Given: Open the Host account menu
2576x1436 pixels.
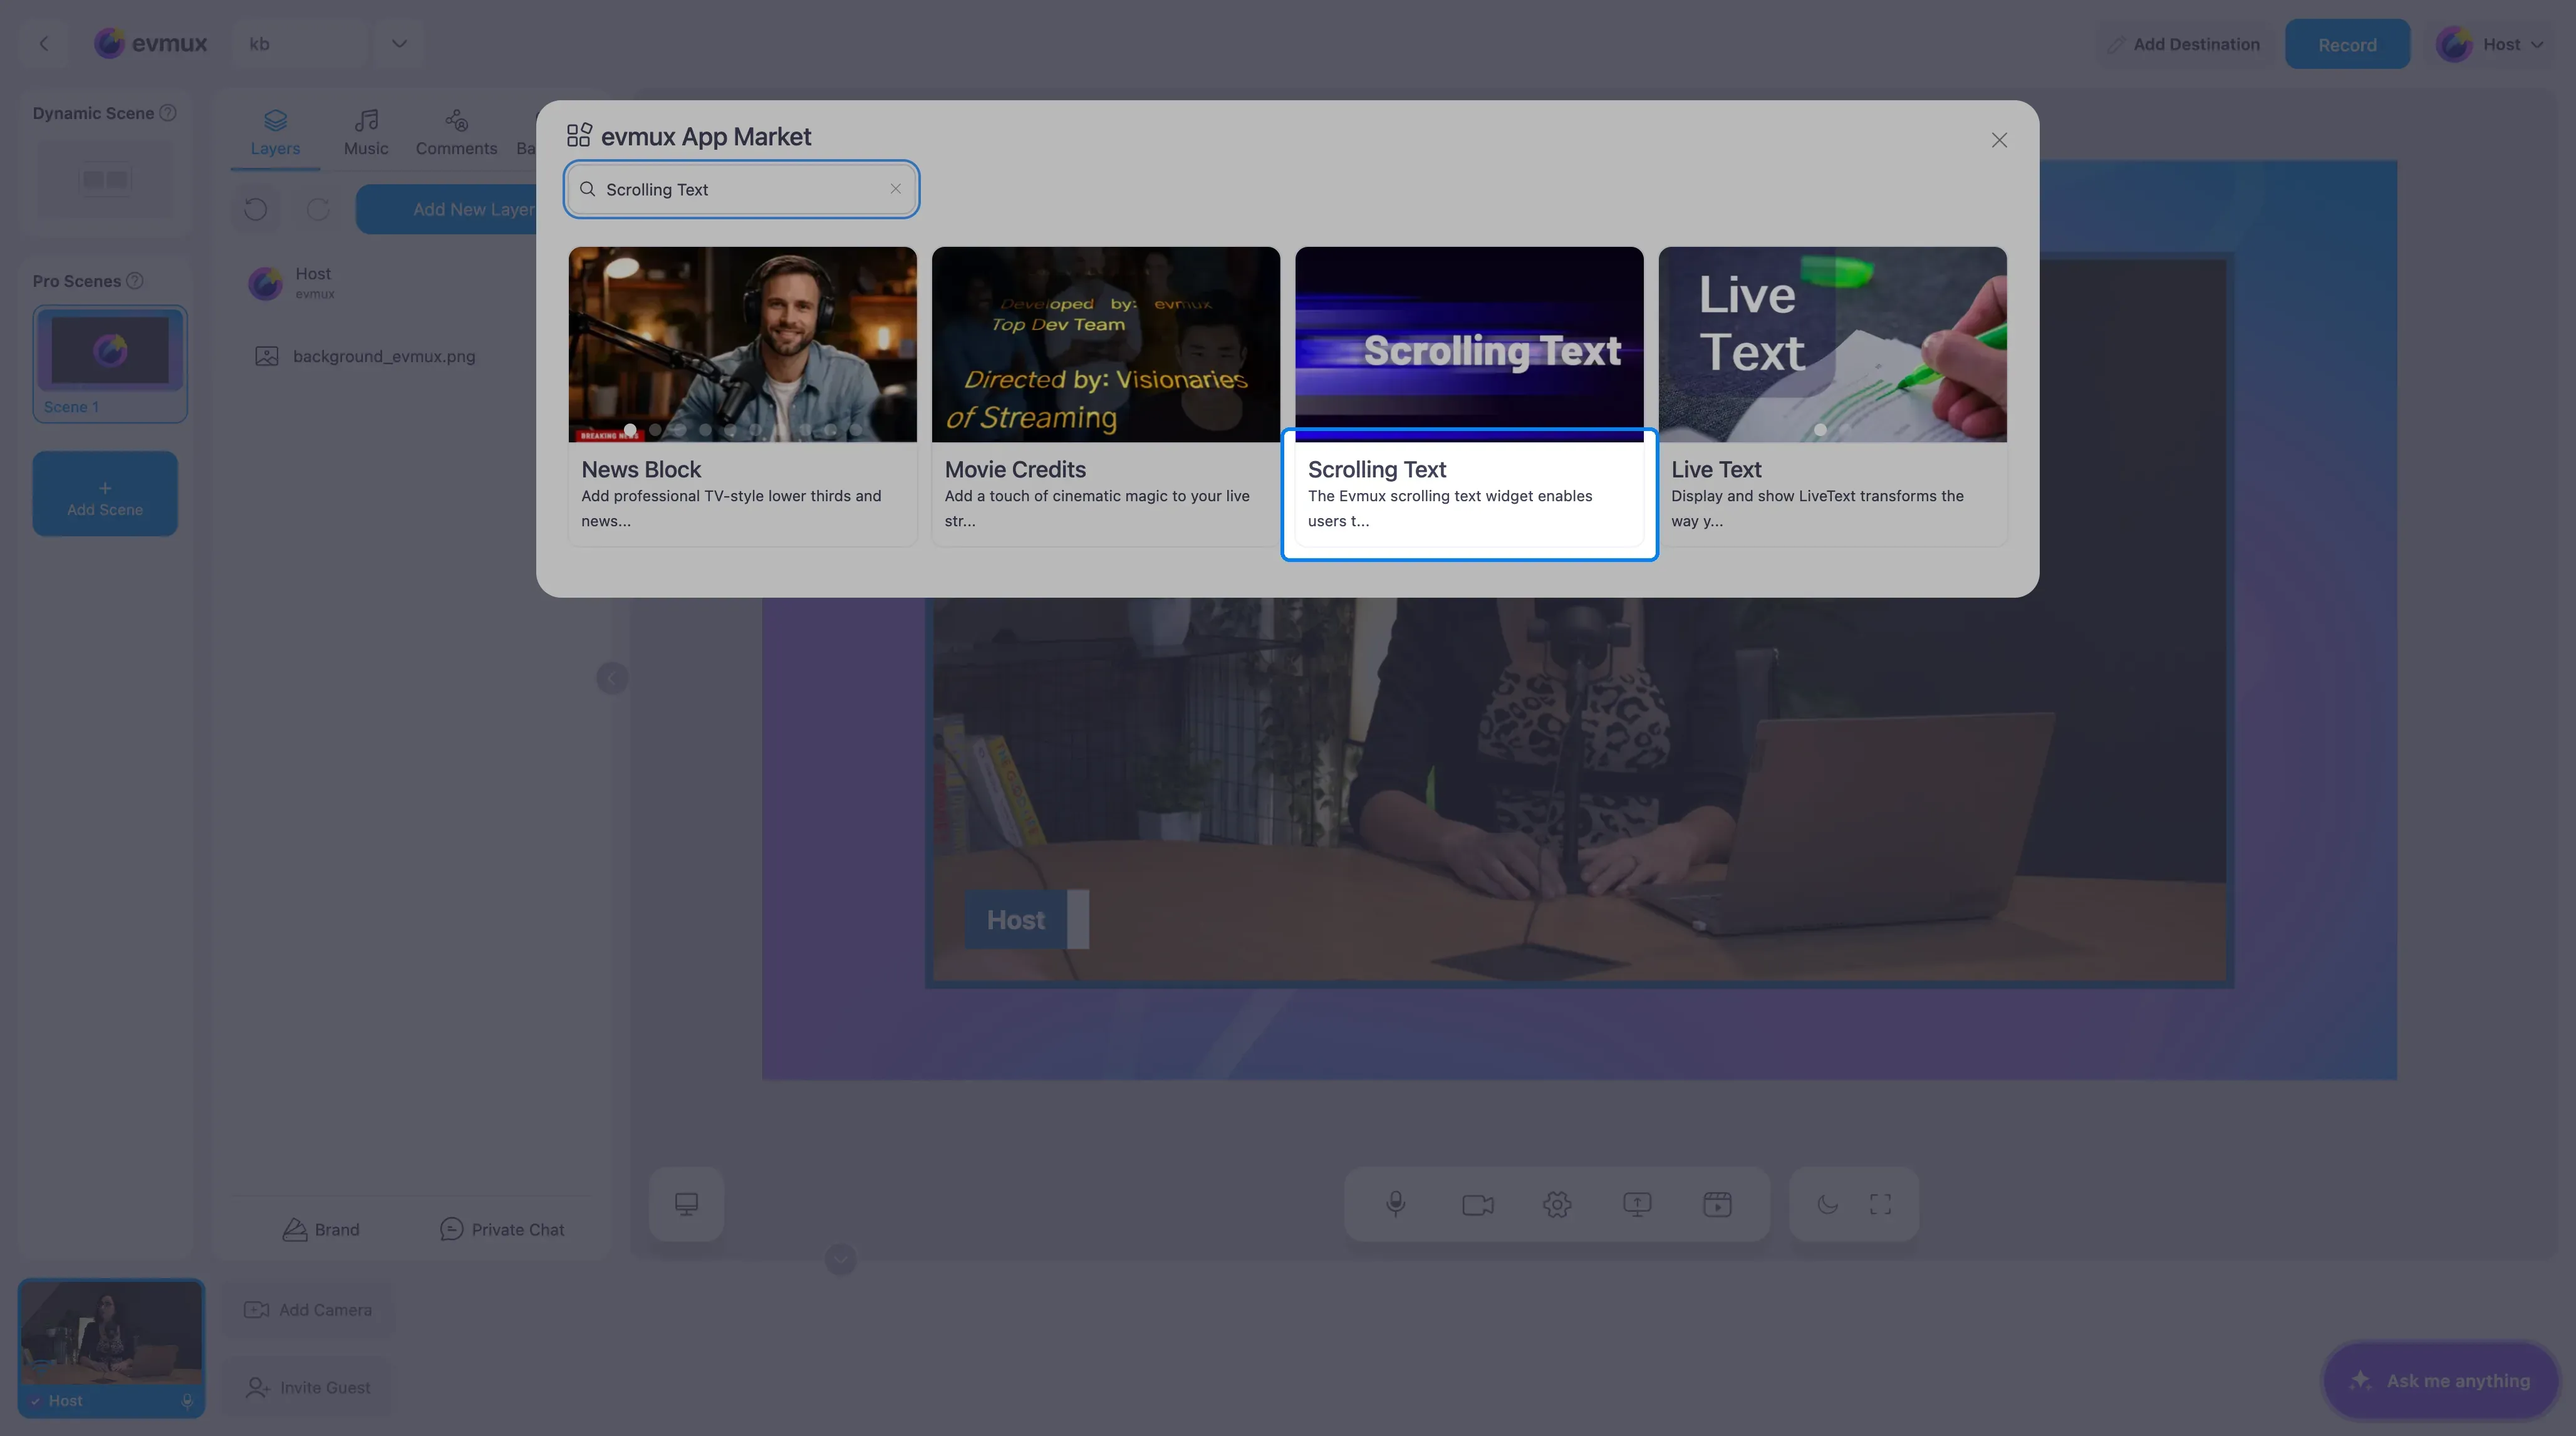Looking at the screenshot, I should coord(2490,44).
